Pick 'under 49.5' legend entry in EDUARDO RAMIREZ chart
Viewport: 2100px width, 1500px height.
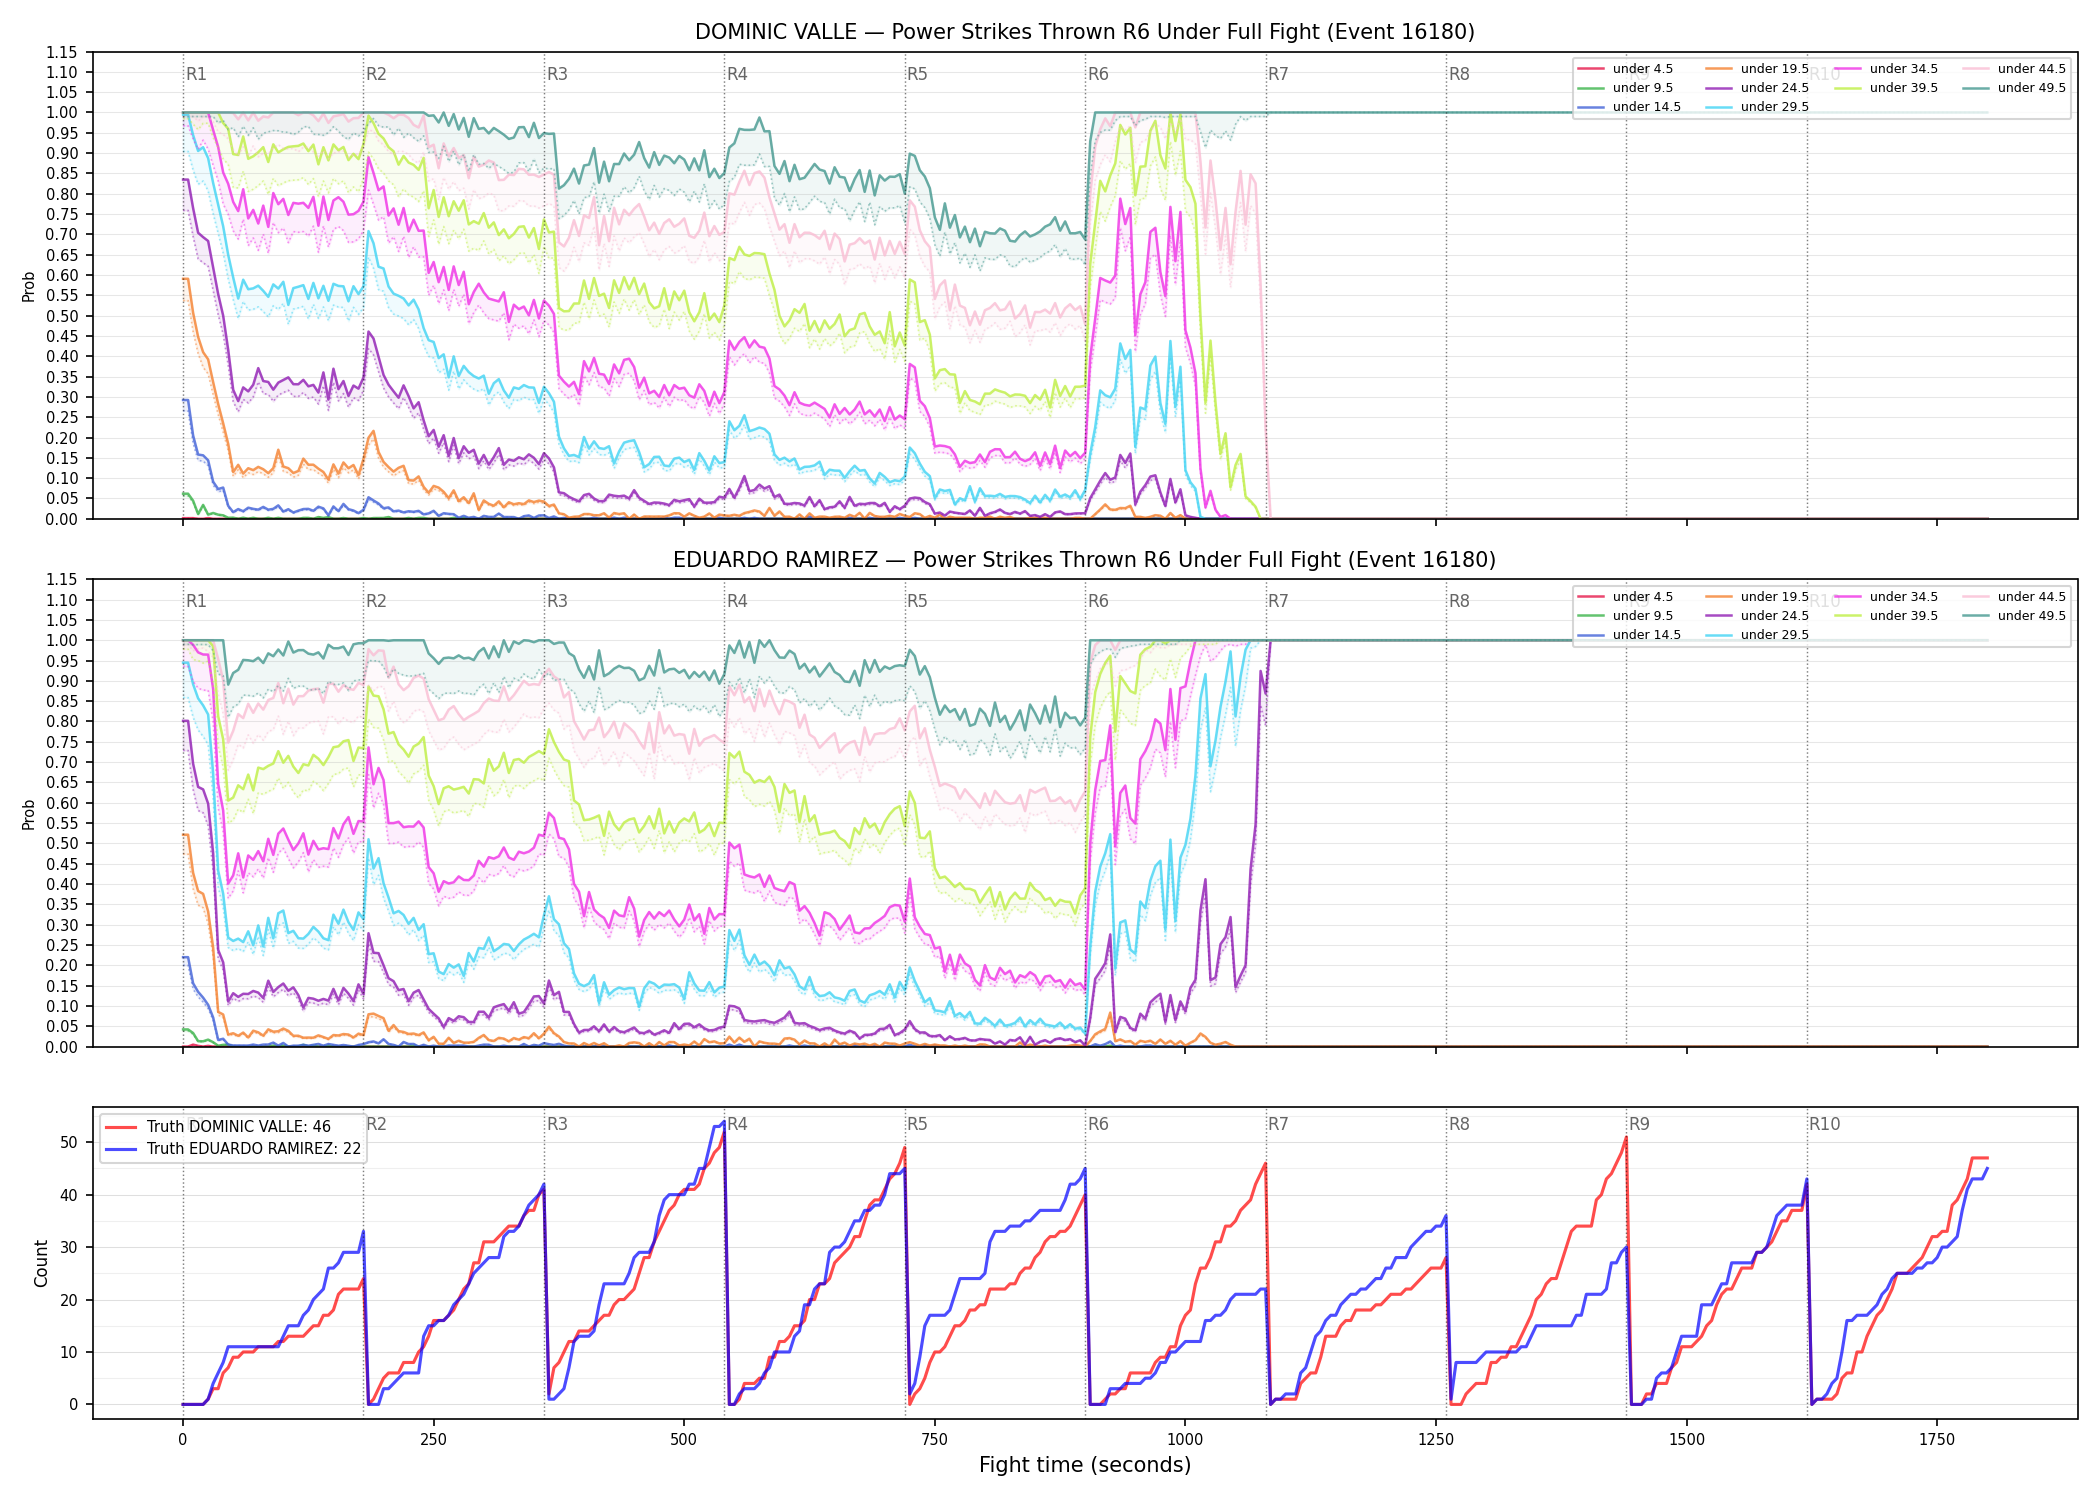[x=2014, y=616]
